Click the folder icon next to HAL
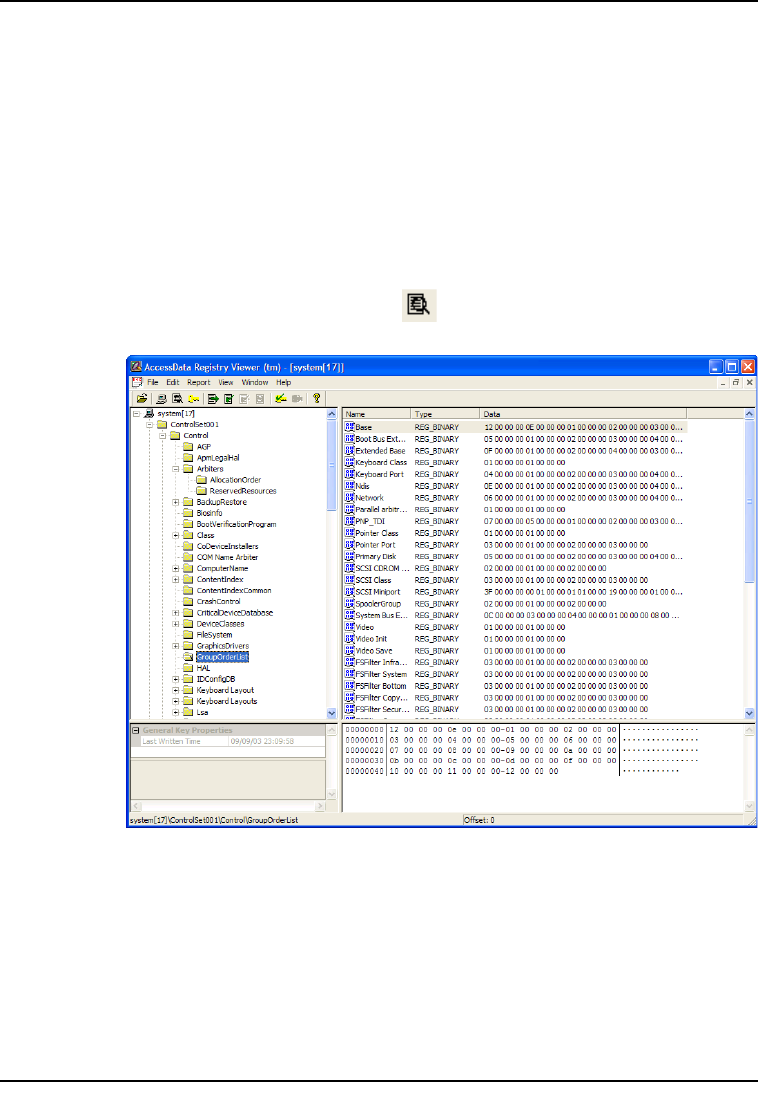The height and width of the screenshot is (1117, 758). point(188,668)
